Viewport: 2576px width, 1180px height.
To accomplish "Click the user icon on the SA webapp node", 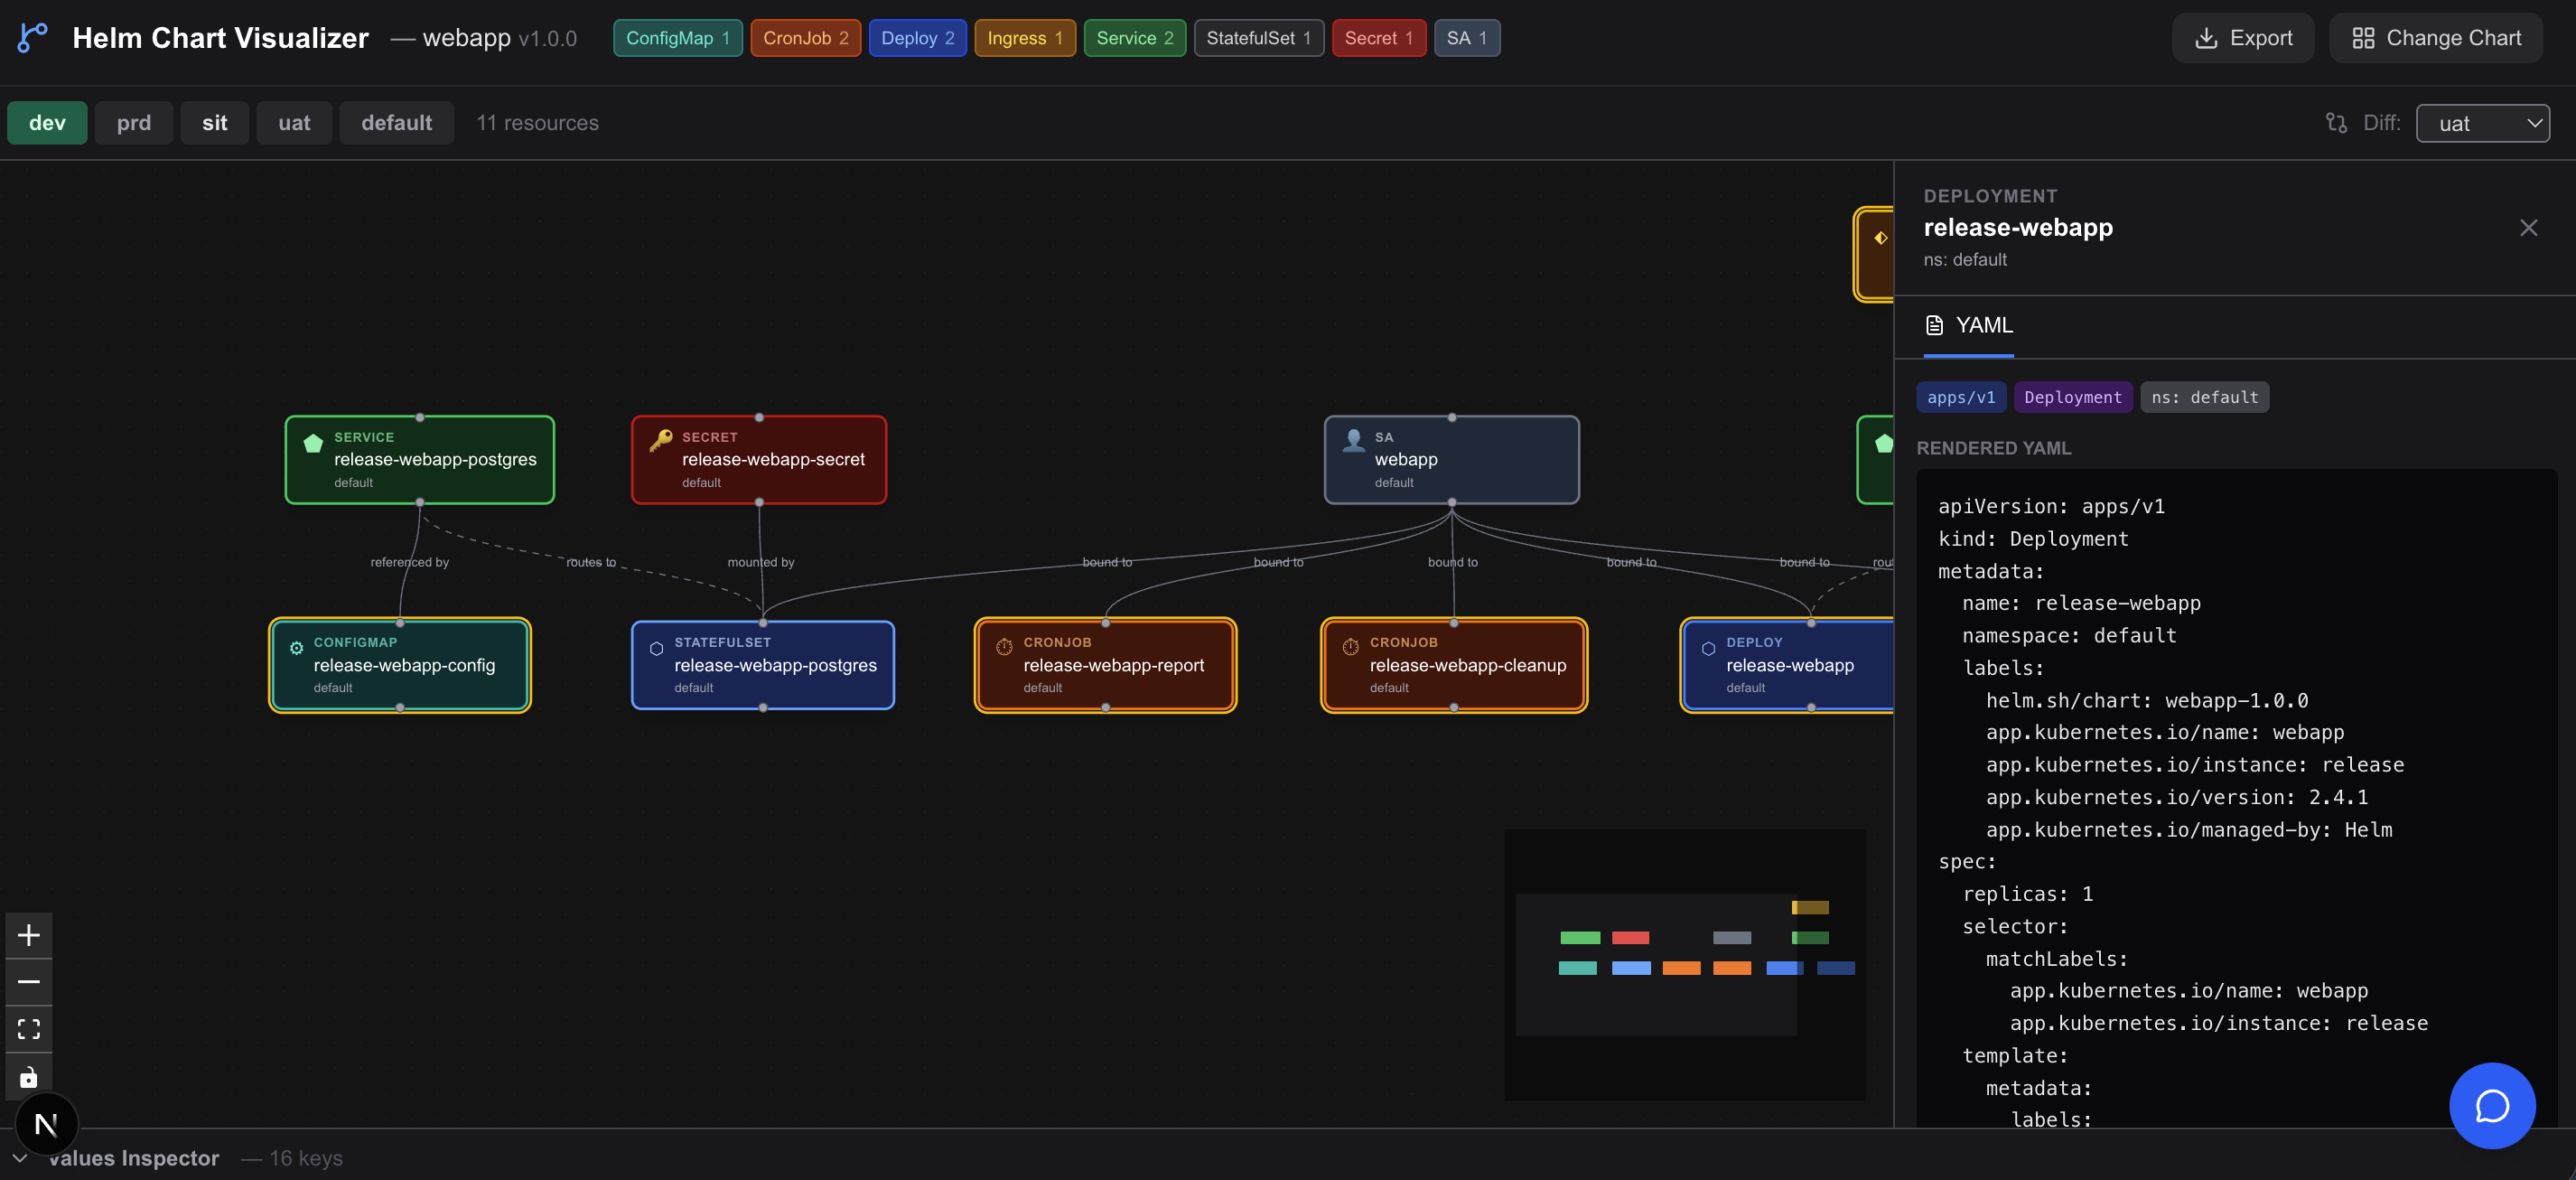I will pyautogui.click(x=1354, y=440).
